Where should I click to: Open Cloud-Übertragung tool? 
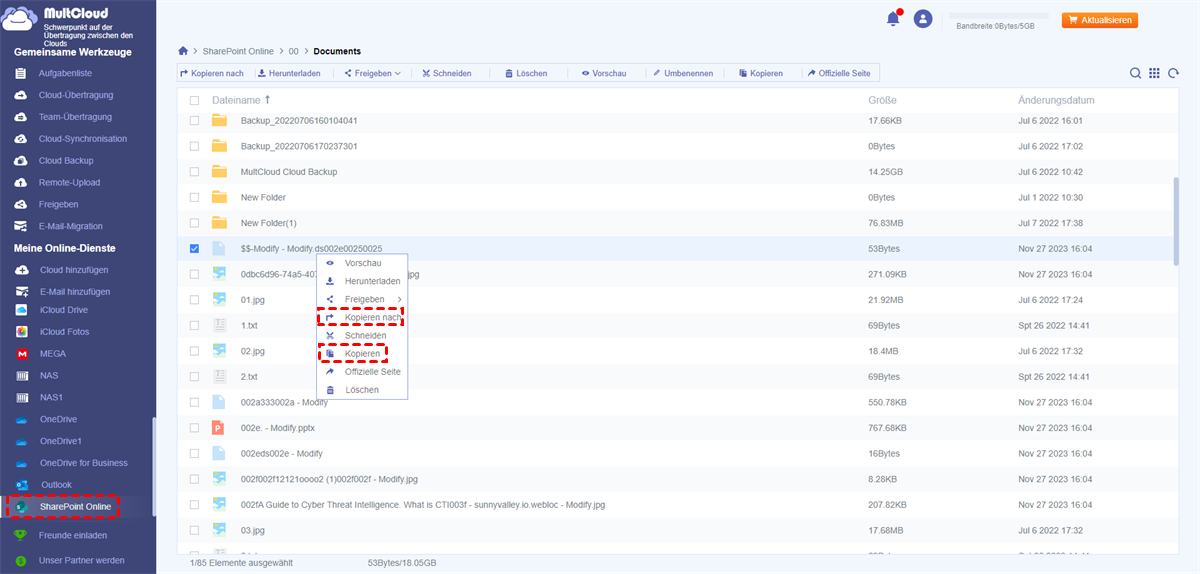[78, 95]
